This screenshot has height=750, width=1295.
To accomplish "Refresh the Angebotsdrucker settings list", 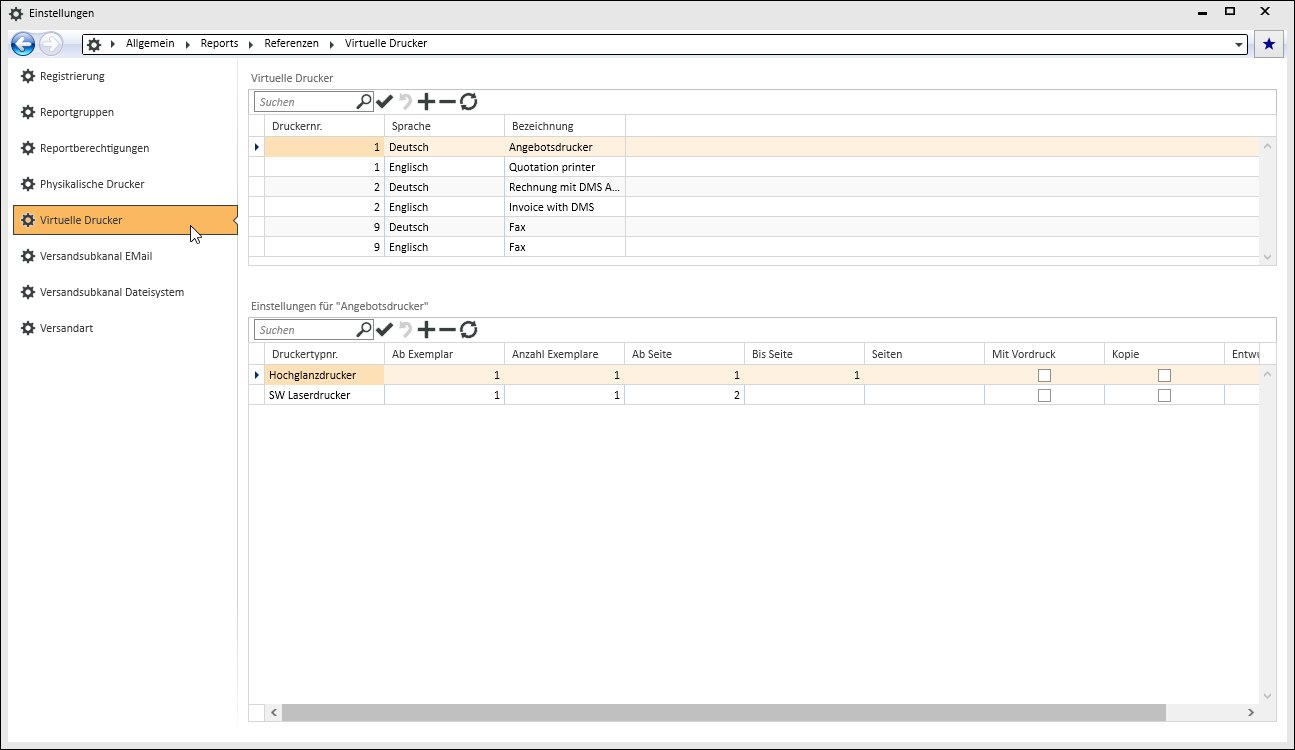I will coord(468,330).
